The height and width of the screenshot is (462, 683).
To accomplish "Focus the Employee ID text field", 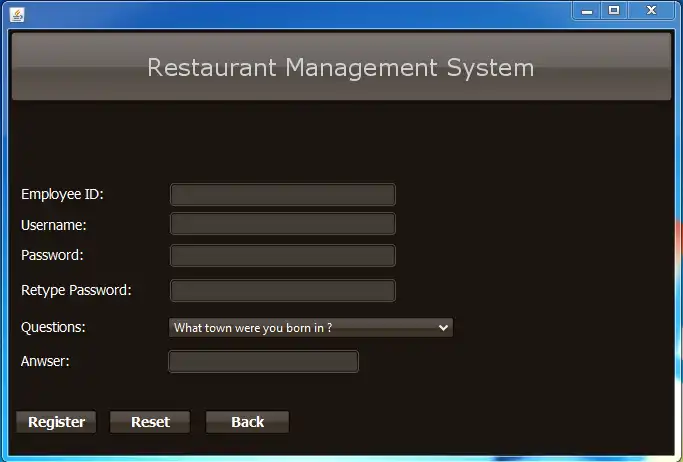I will (x=283, y=194).
